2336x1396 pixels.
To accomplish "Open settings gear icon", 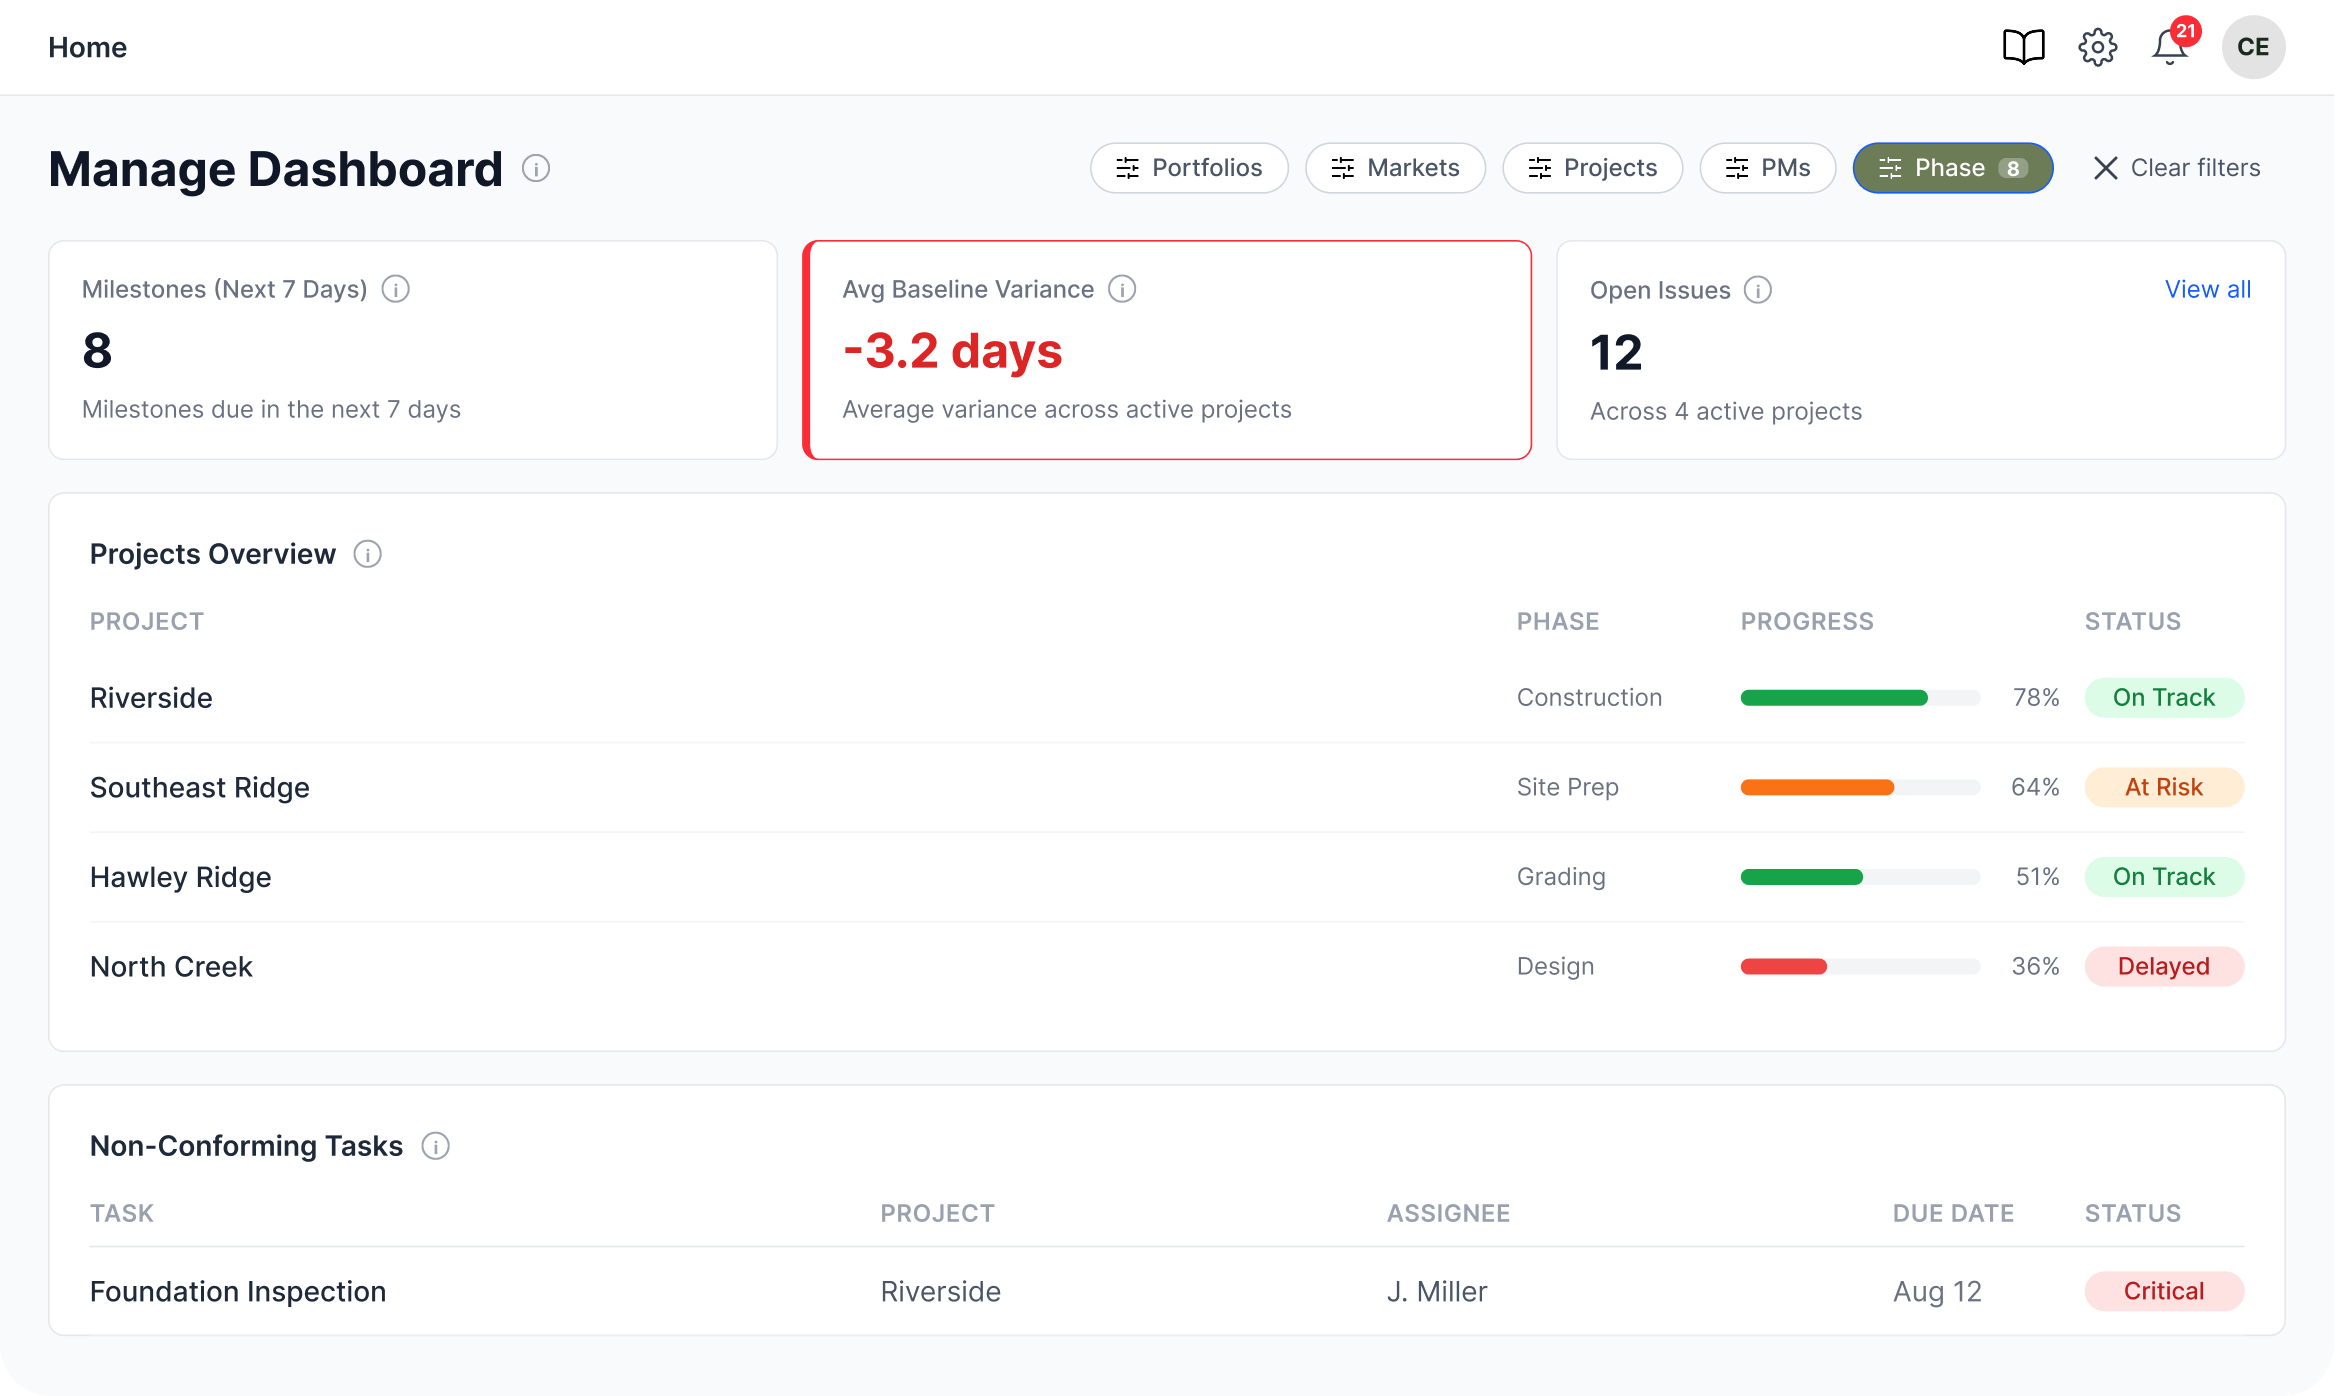I will click(x=2098, y=47).
